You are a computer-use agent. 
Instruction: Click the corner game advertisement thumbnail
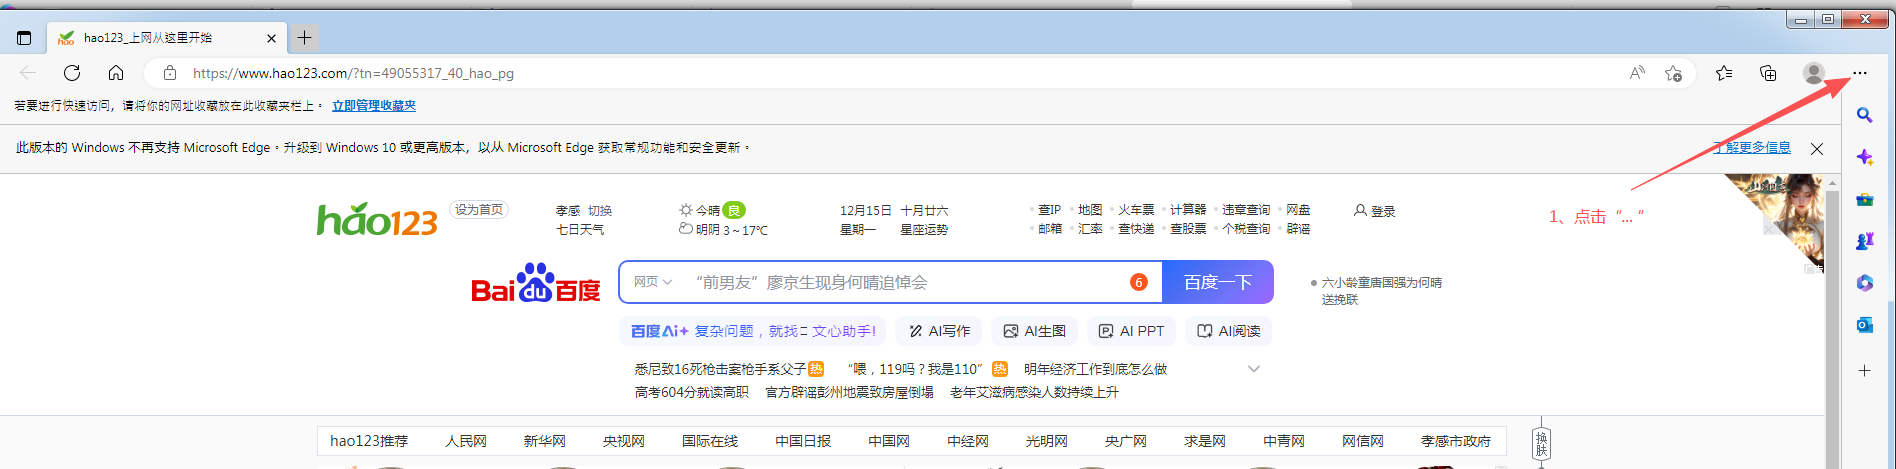(x=1775, y=222)
